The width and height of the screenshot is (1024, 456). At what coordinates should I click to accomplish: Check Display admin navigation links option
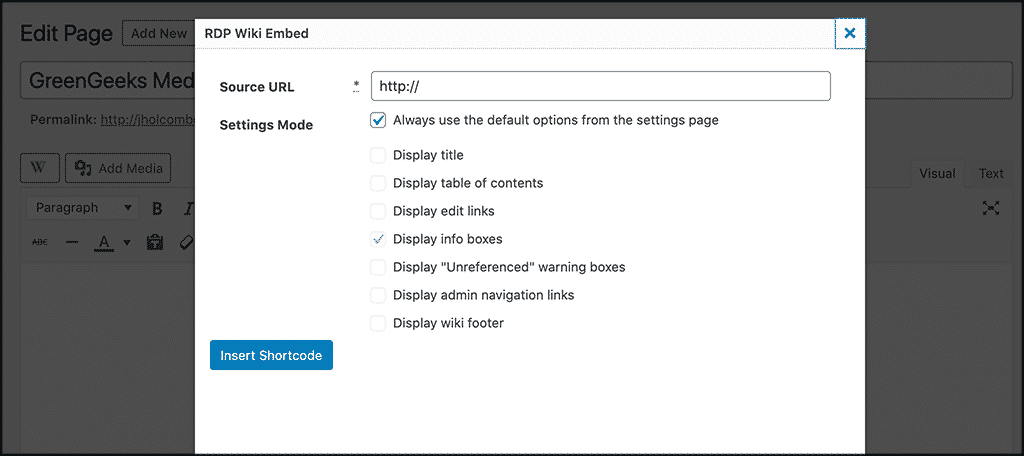point(378,295)
